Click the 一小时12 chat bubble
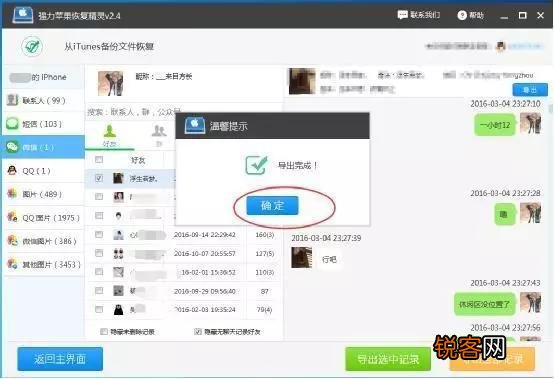 click(x=495, y=125)
